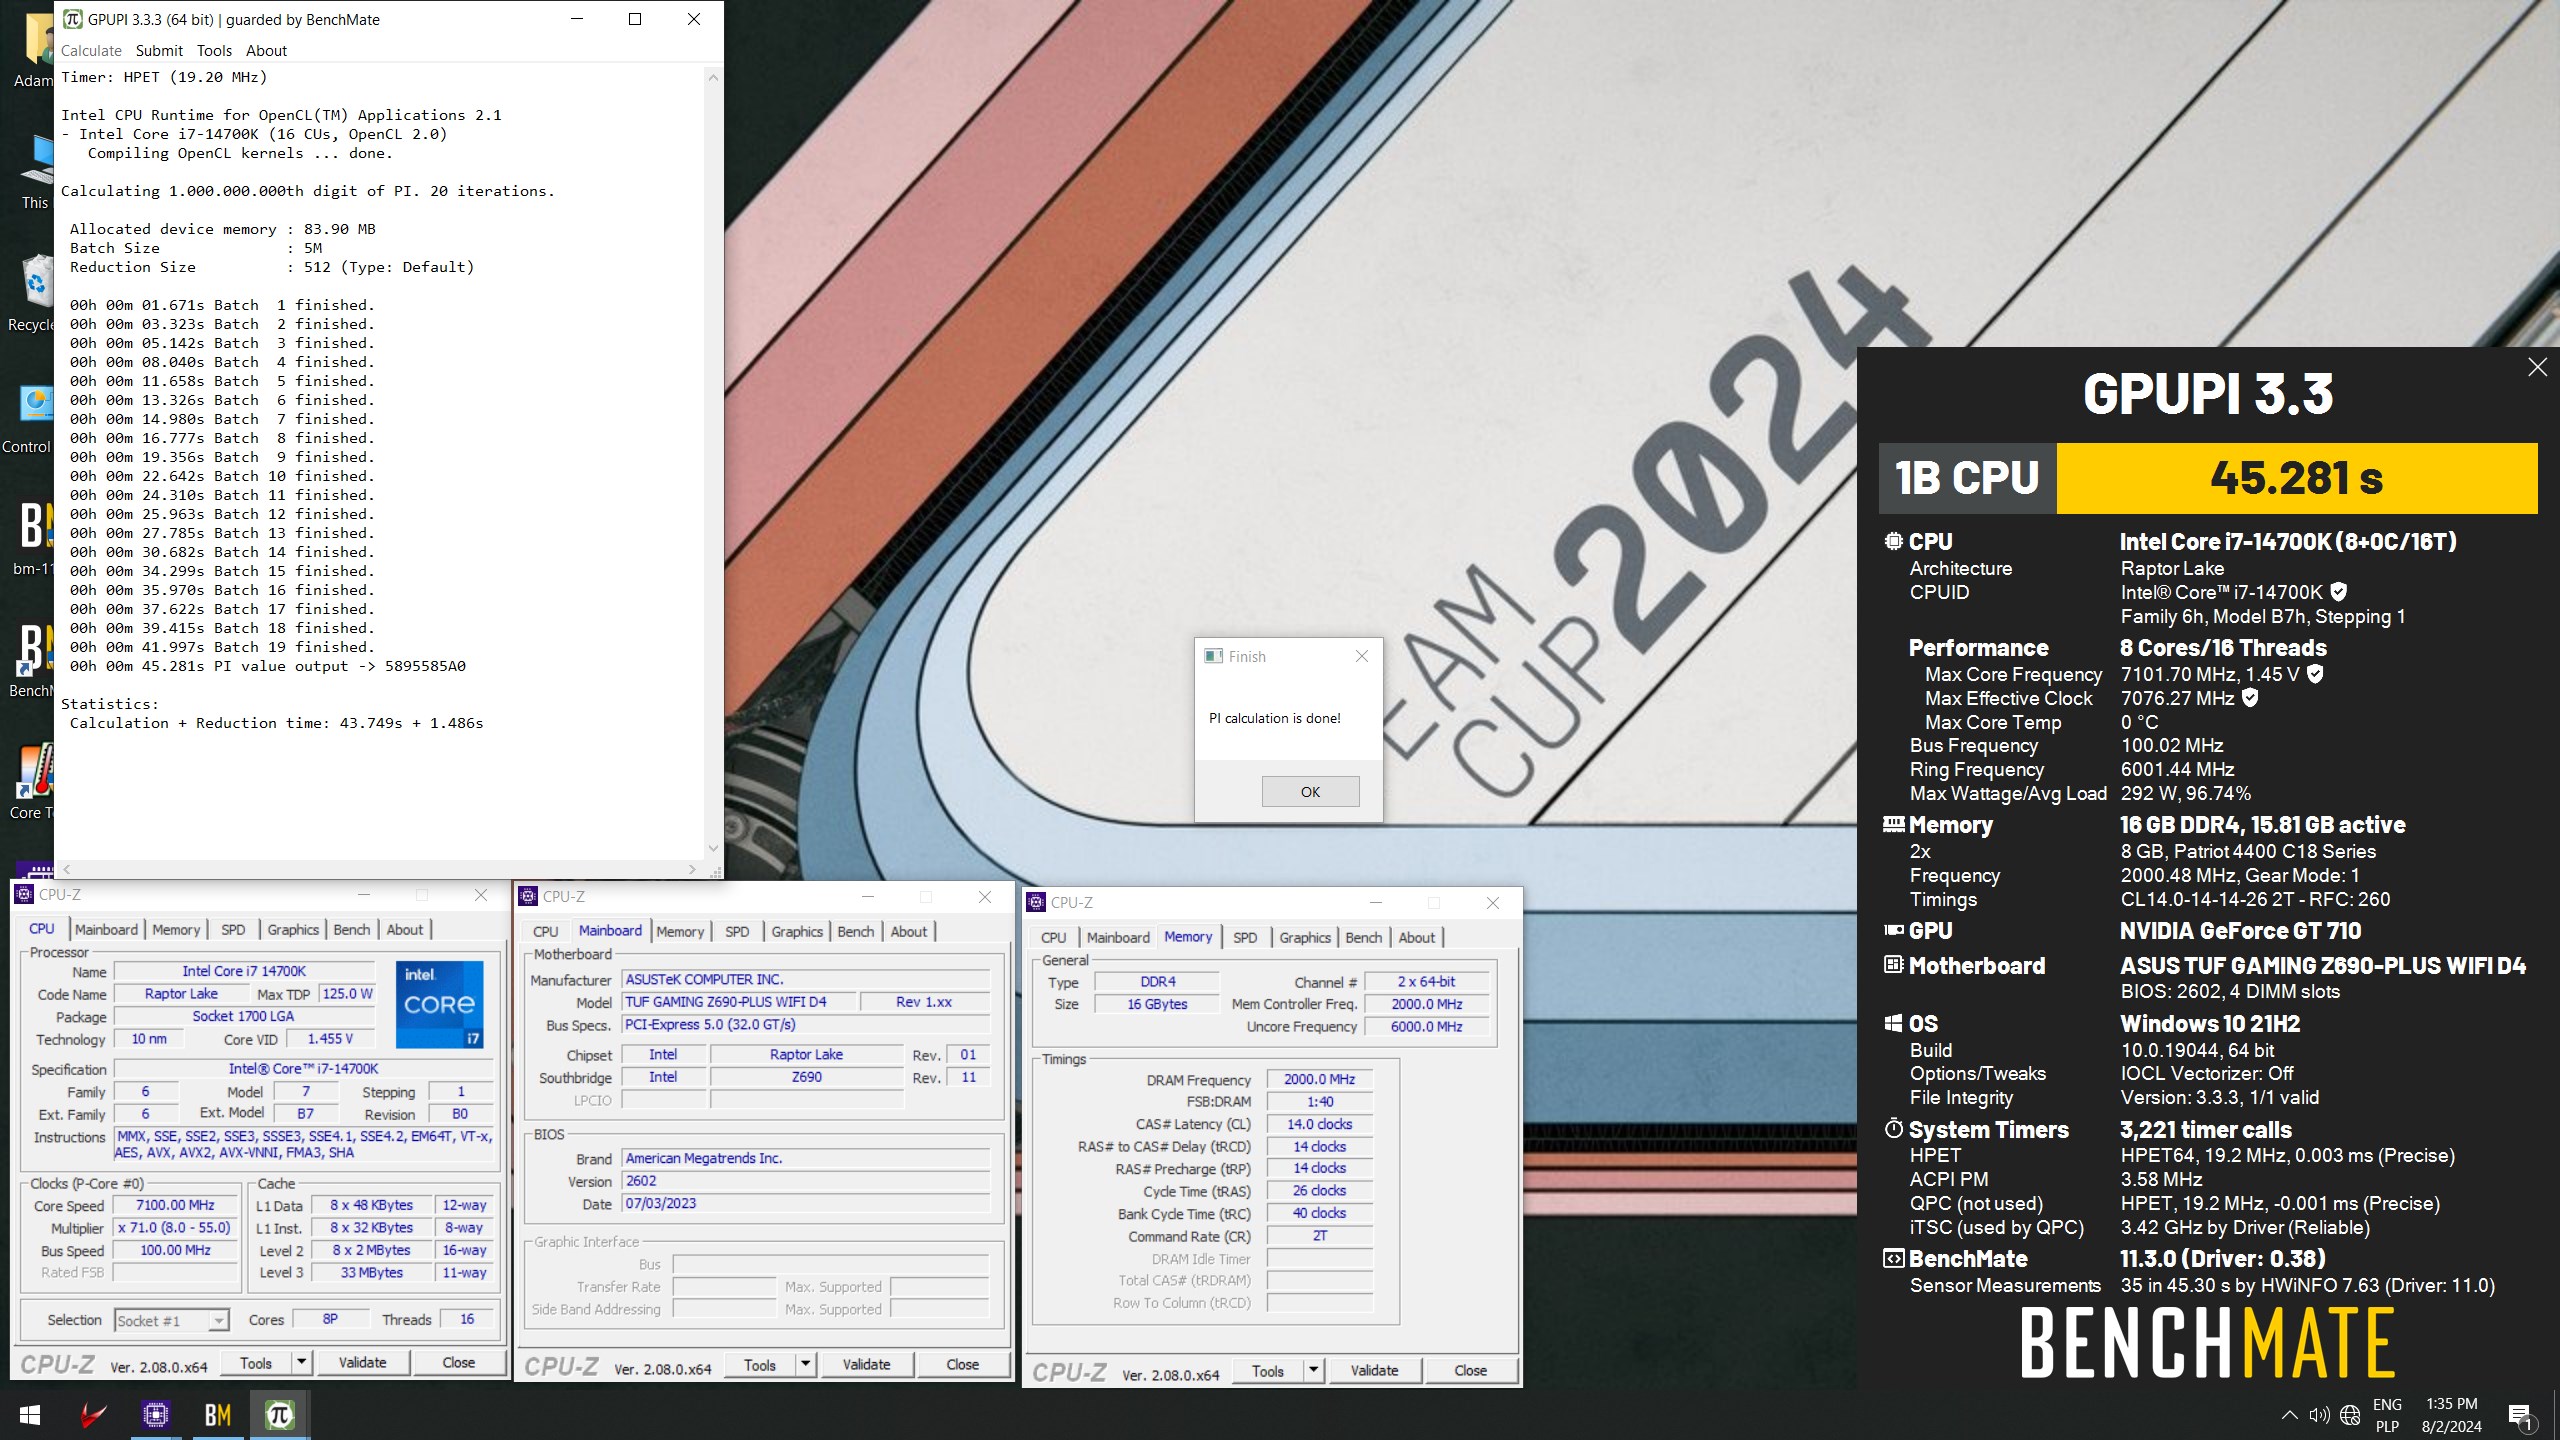Click the GPUPI taskbar icon
The height and width of the screenshot is (1440, 2560).
point(279,1415)
